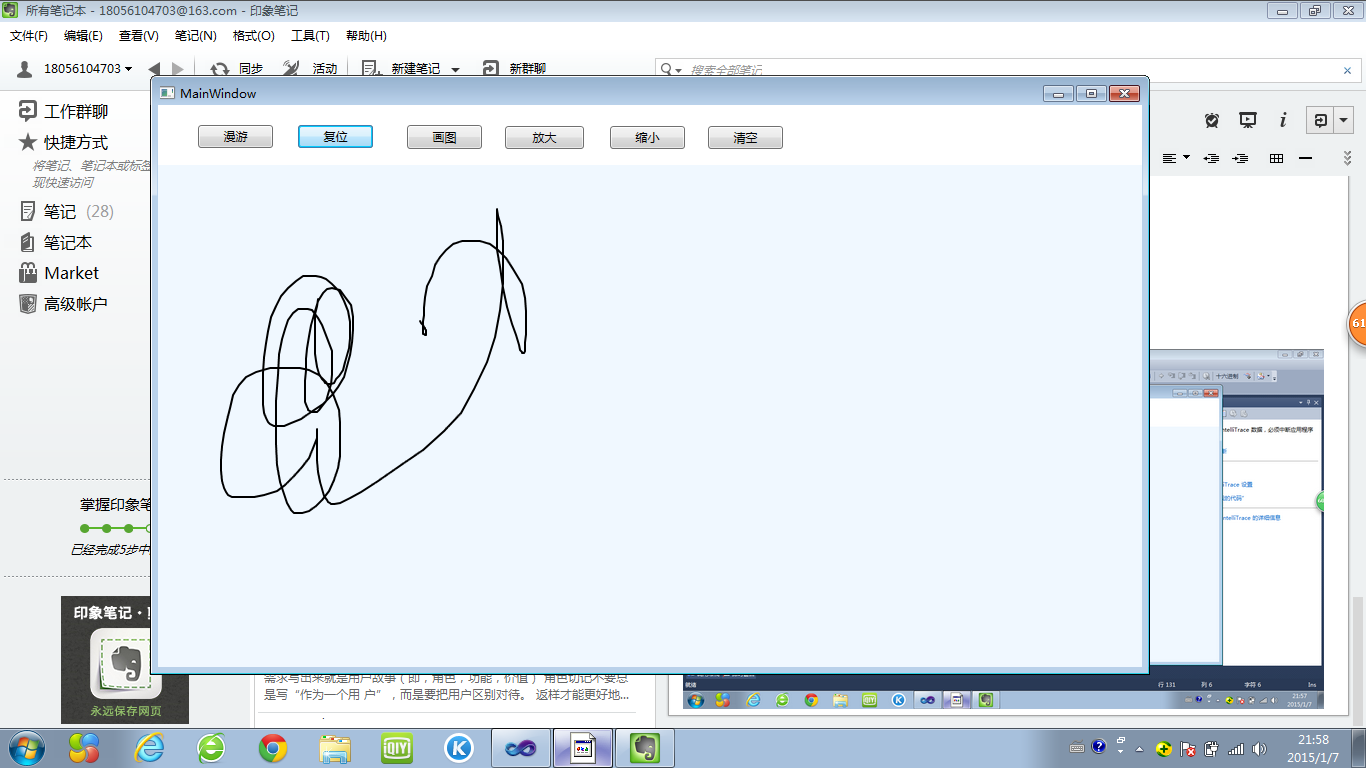Click the insert table icon
The image size is (1366, 768).
[x=1276, y=158]
